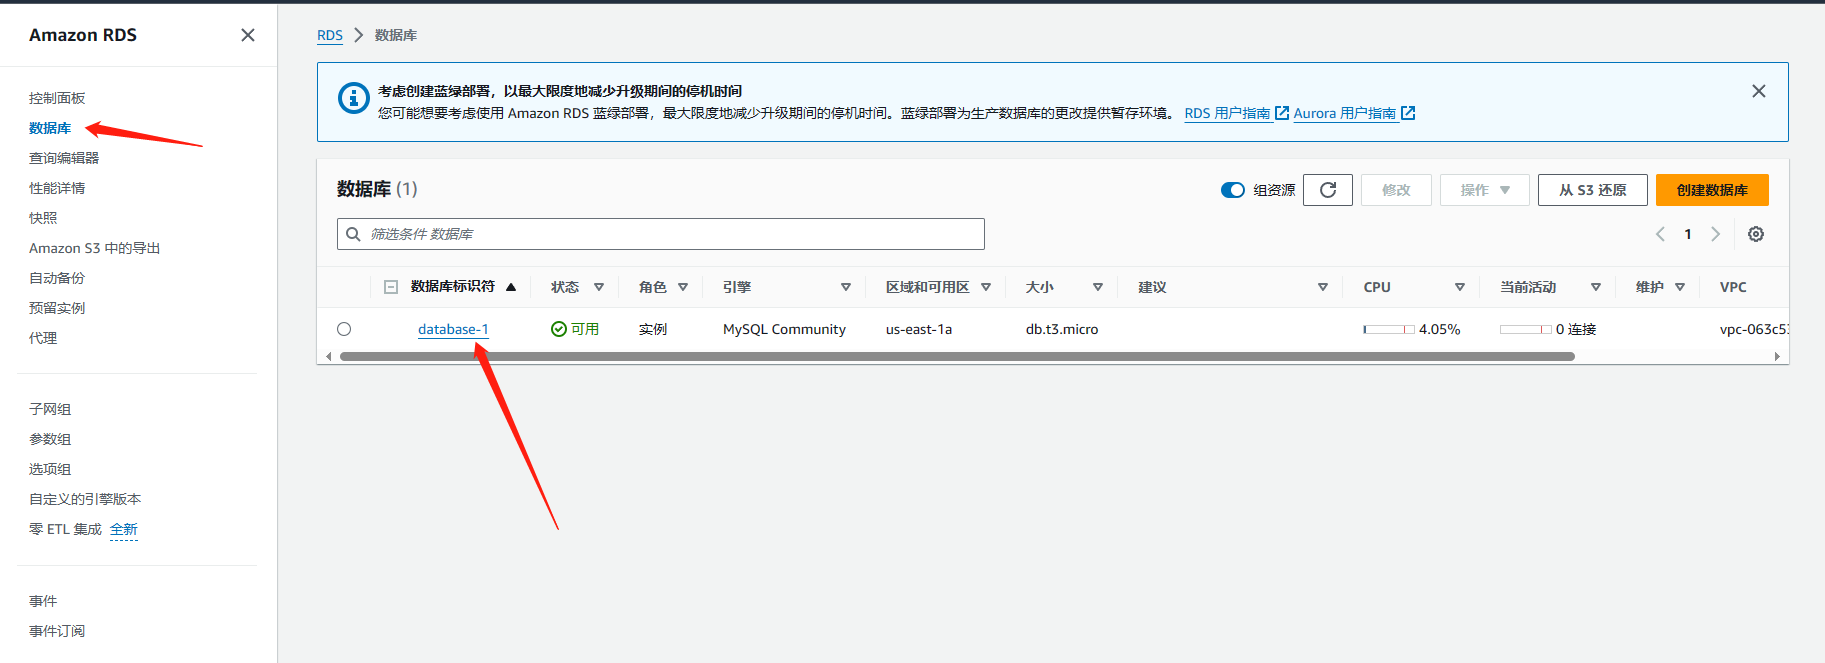Click breadcrumb chevron separator
This screenshot has width=1825, height=663.
[x=359, y=35]
